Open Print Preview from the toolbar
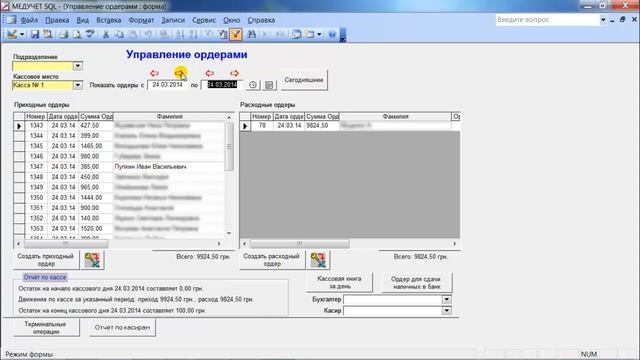The image size is (640, 360). (x=77, y=35)
